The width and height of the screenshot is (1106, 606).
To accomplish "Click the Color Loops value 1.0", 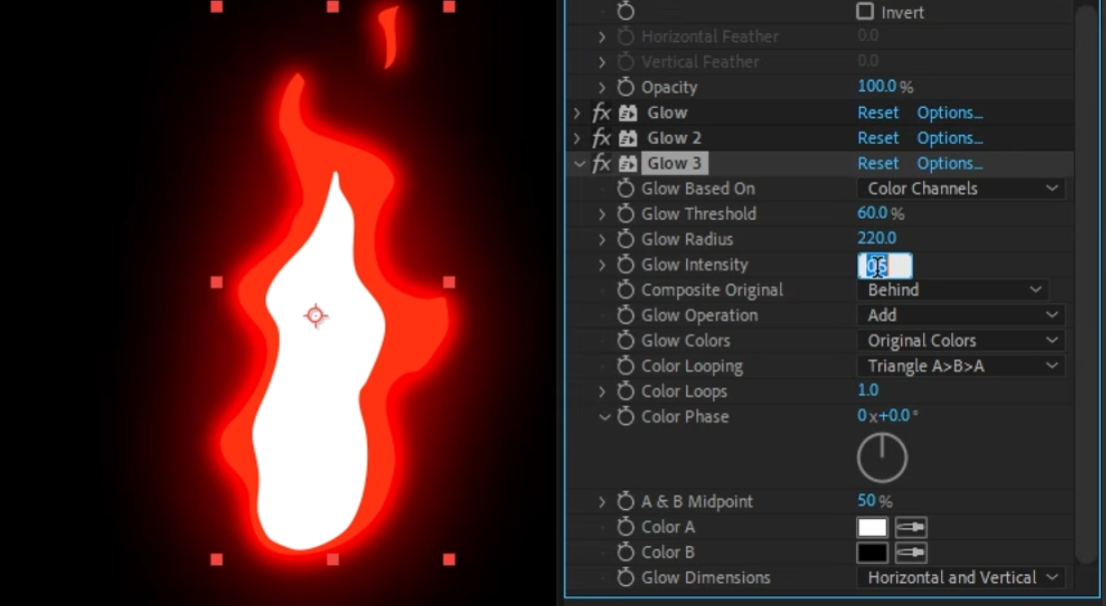I will (x=868, y=391).
